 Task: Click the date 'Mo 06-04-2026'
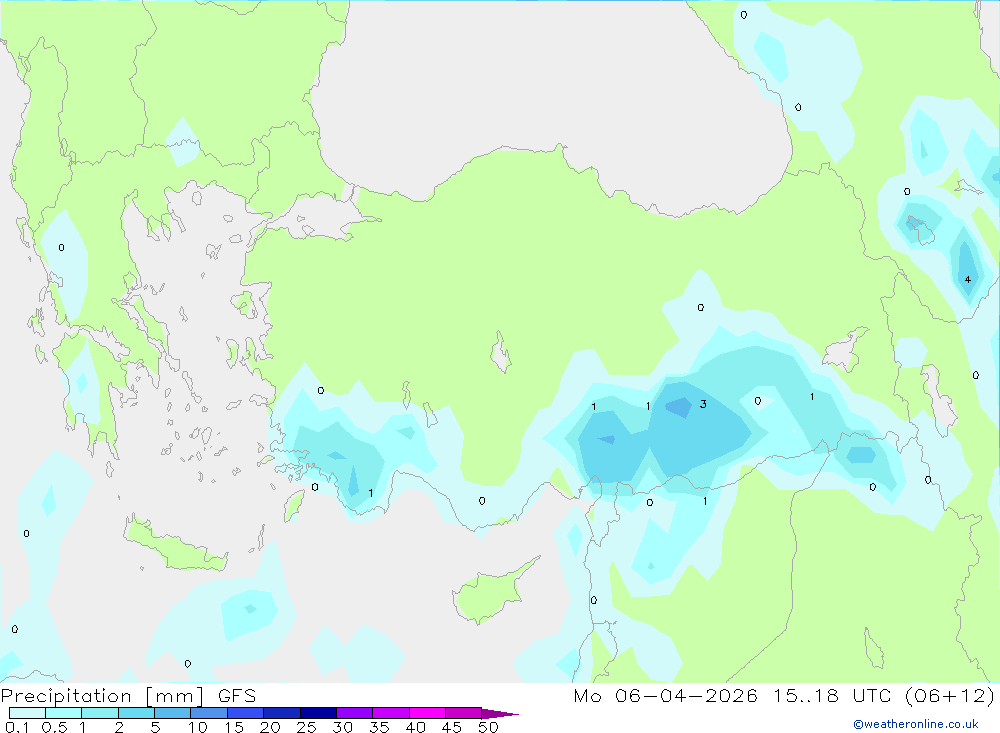pyautogui.click(x=666, y=696)
